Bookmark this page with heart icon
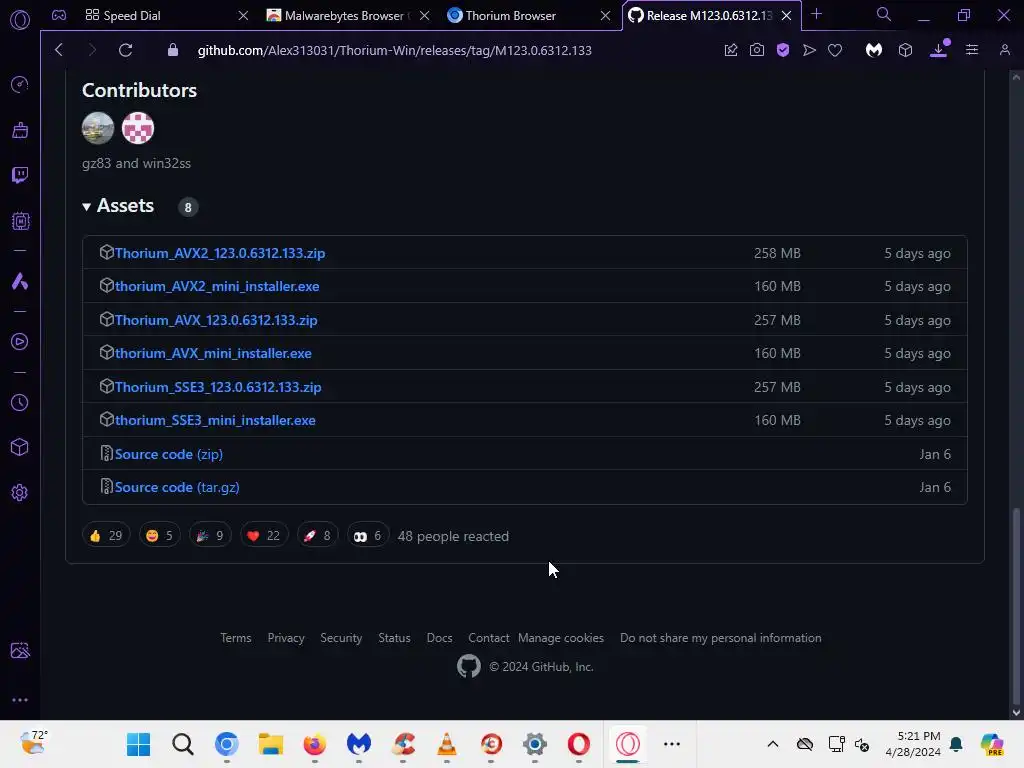Viewport: 1024px width, 768px height. pyautogui.click(x=835, y=50)
